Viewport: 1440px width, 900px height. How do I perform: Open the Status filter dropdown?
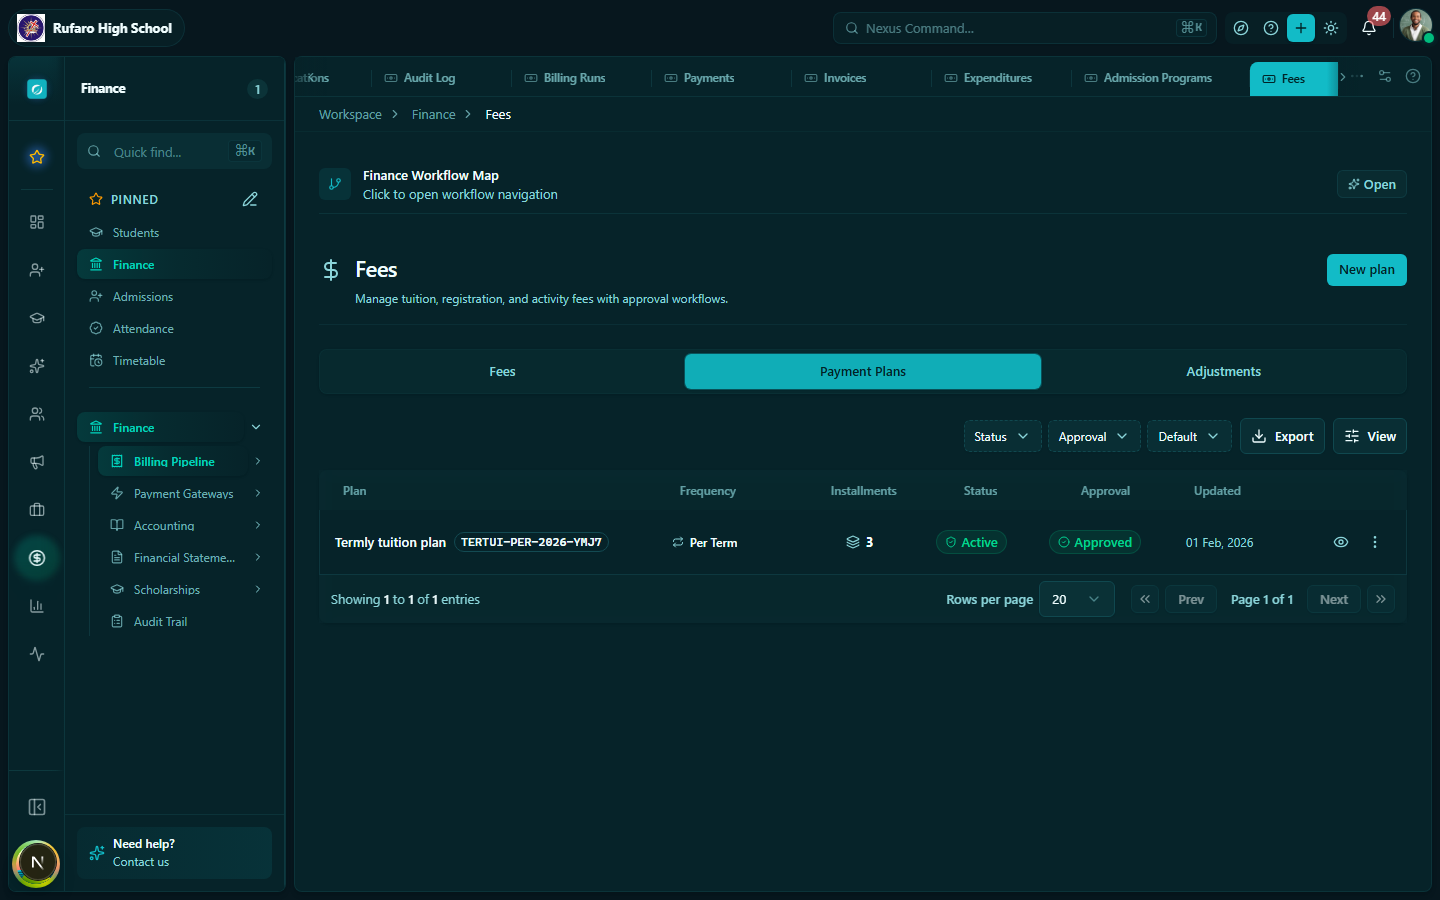[x=1002, y=436]
